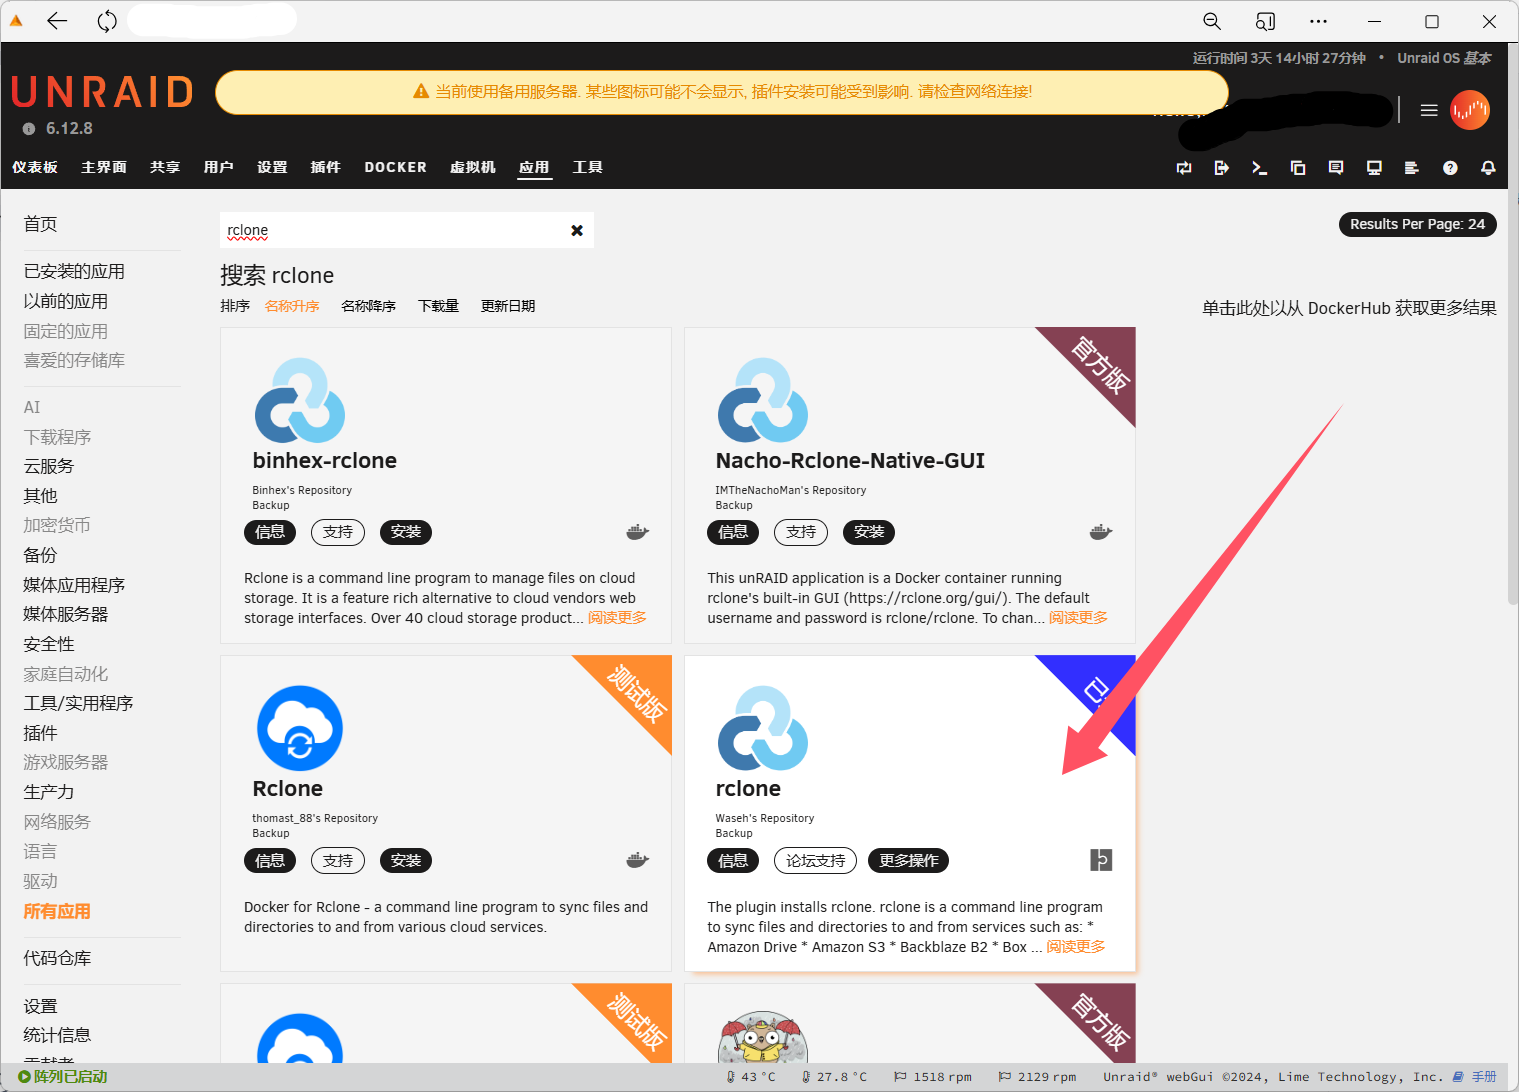
Task: Open the notifications bell icon
Action: pos(1488,168)
